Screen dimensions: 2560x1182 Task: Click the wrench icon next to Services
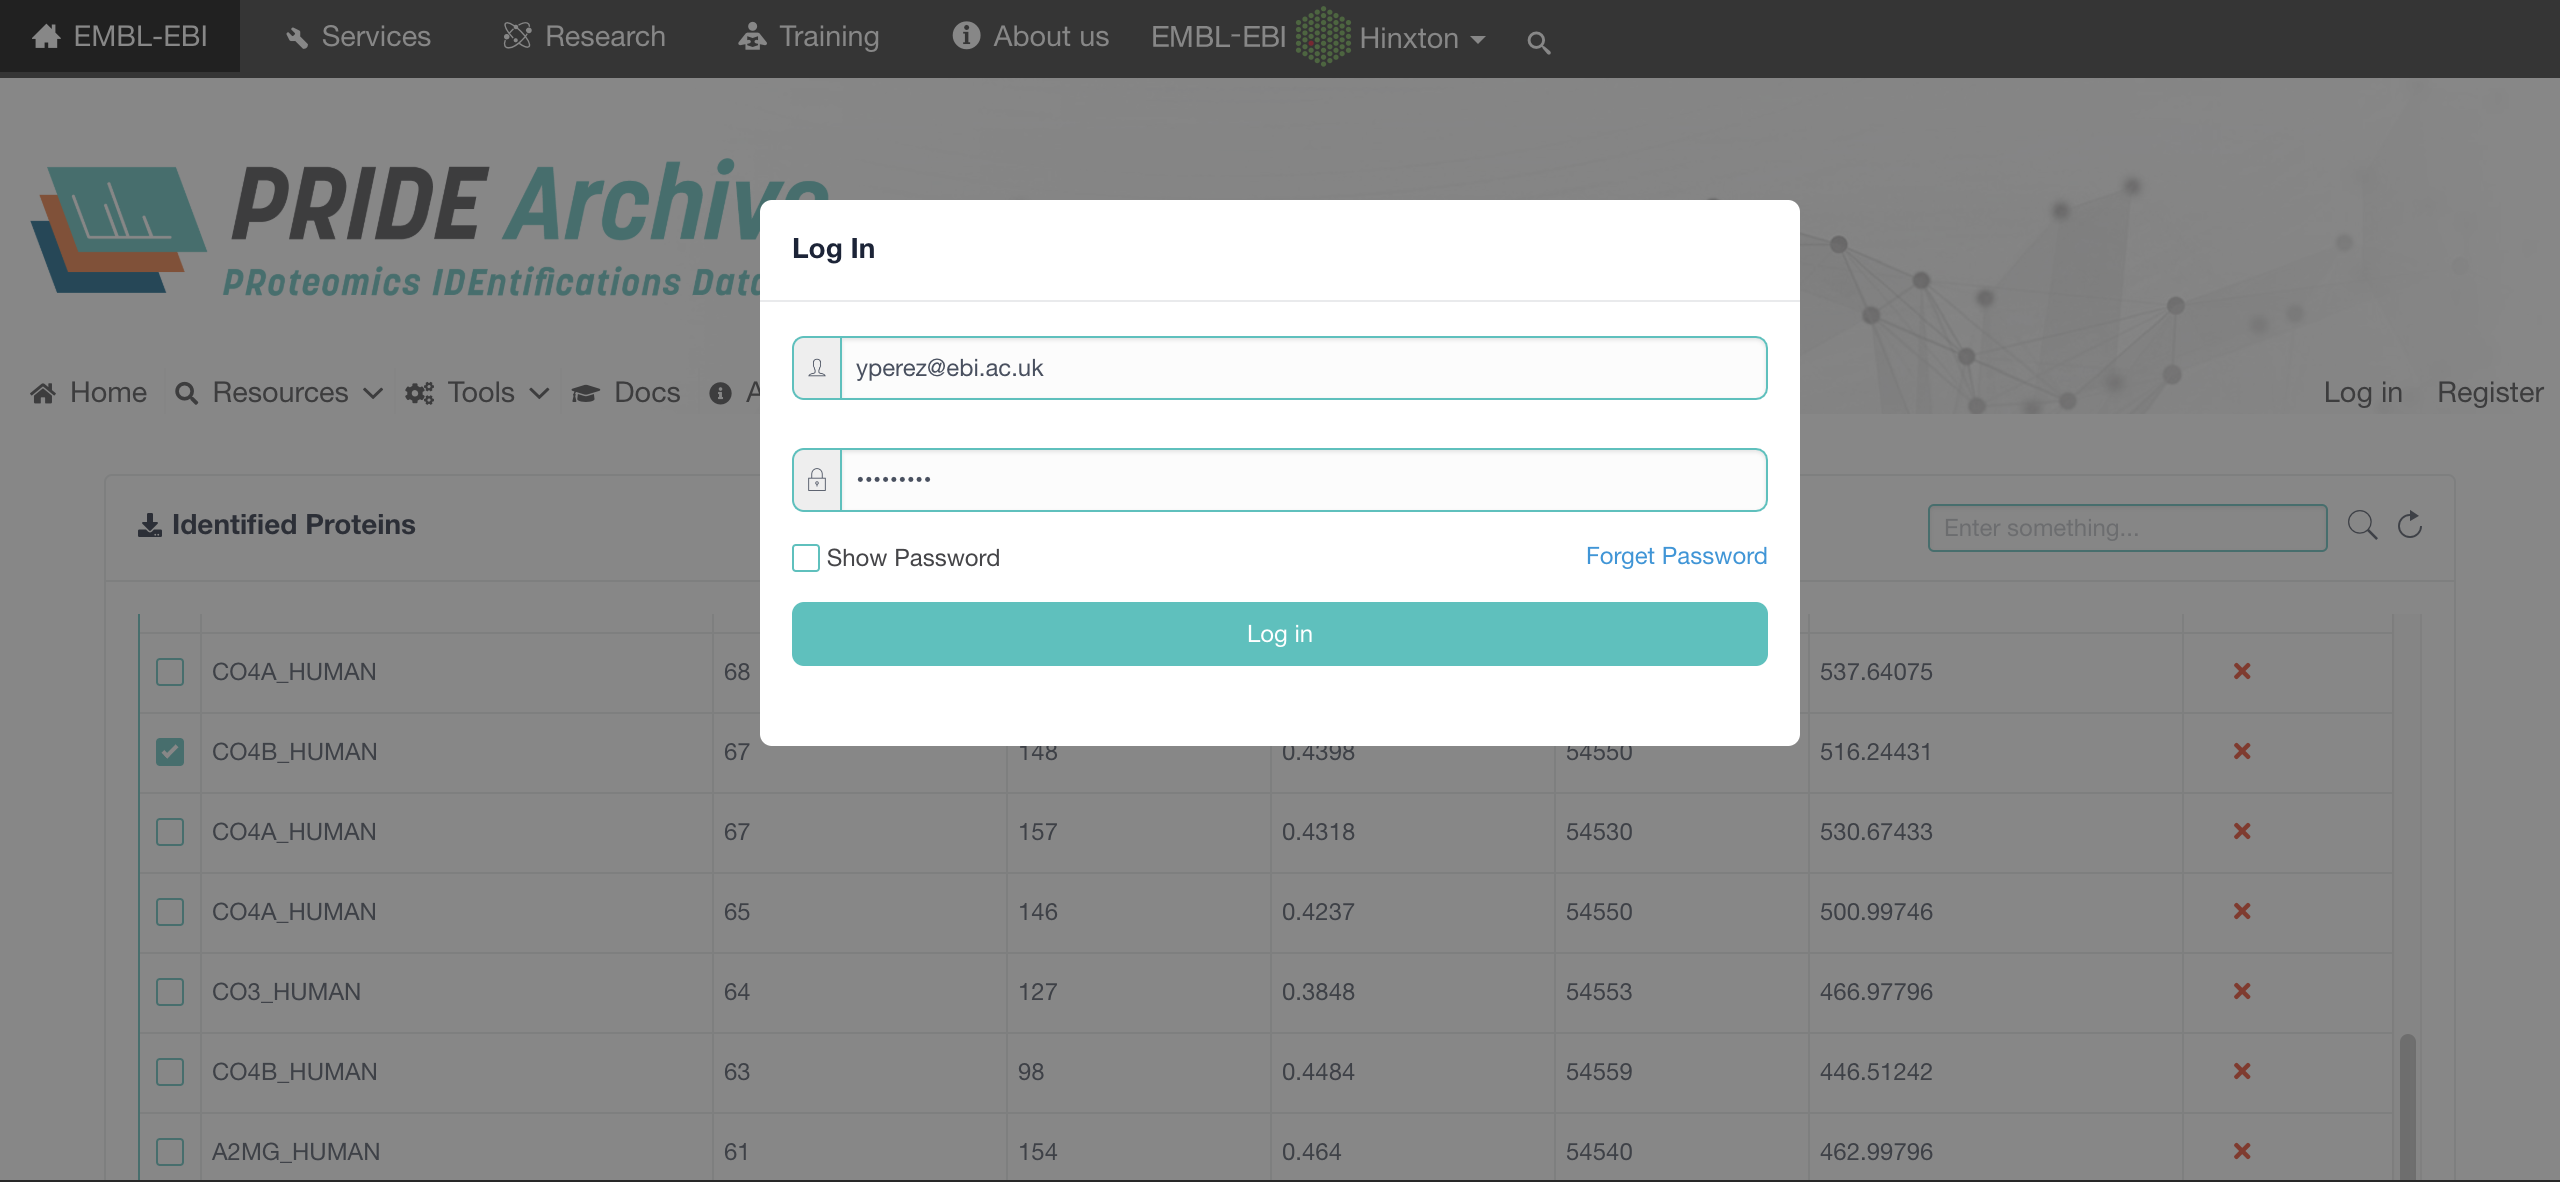[296, 36]
